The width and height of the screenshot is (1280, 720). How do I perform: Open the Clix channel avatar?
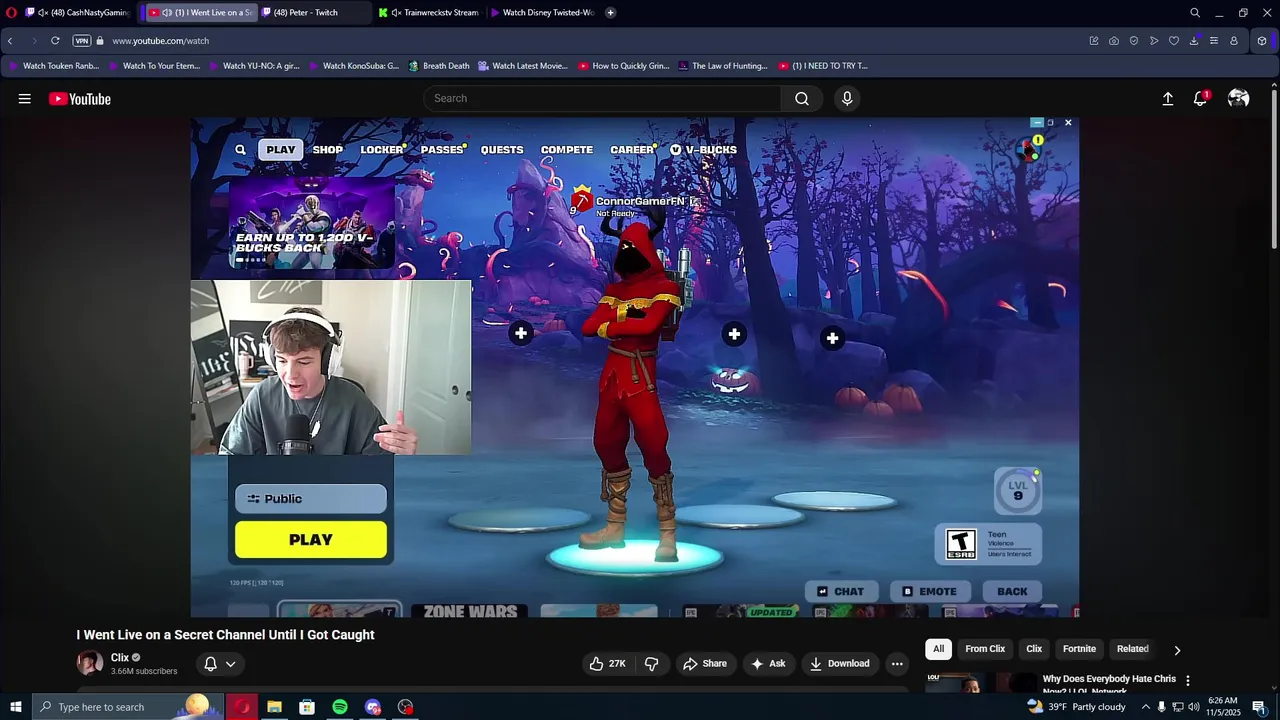click(x=90, y=663)
